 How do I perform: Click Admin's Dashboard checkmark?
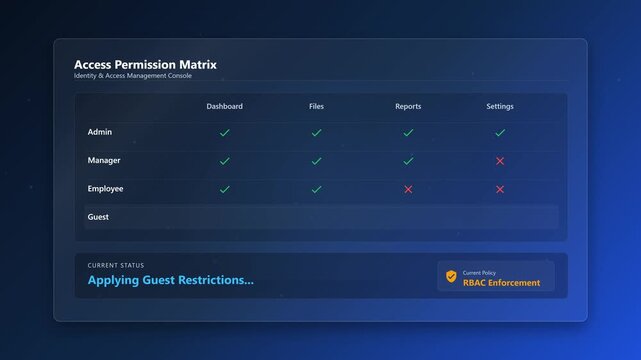[224, 133]
